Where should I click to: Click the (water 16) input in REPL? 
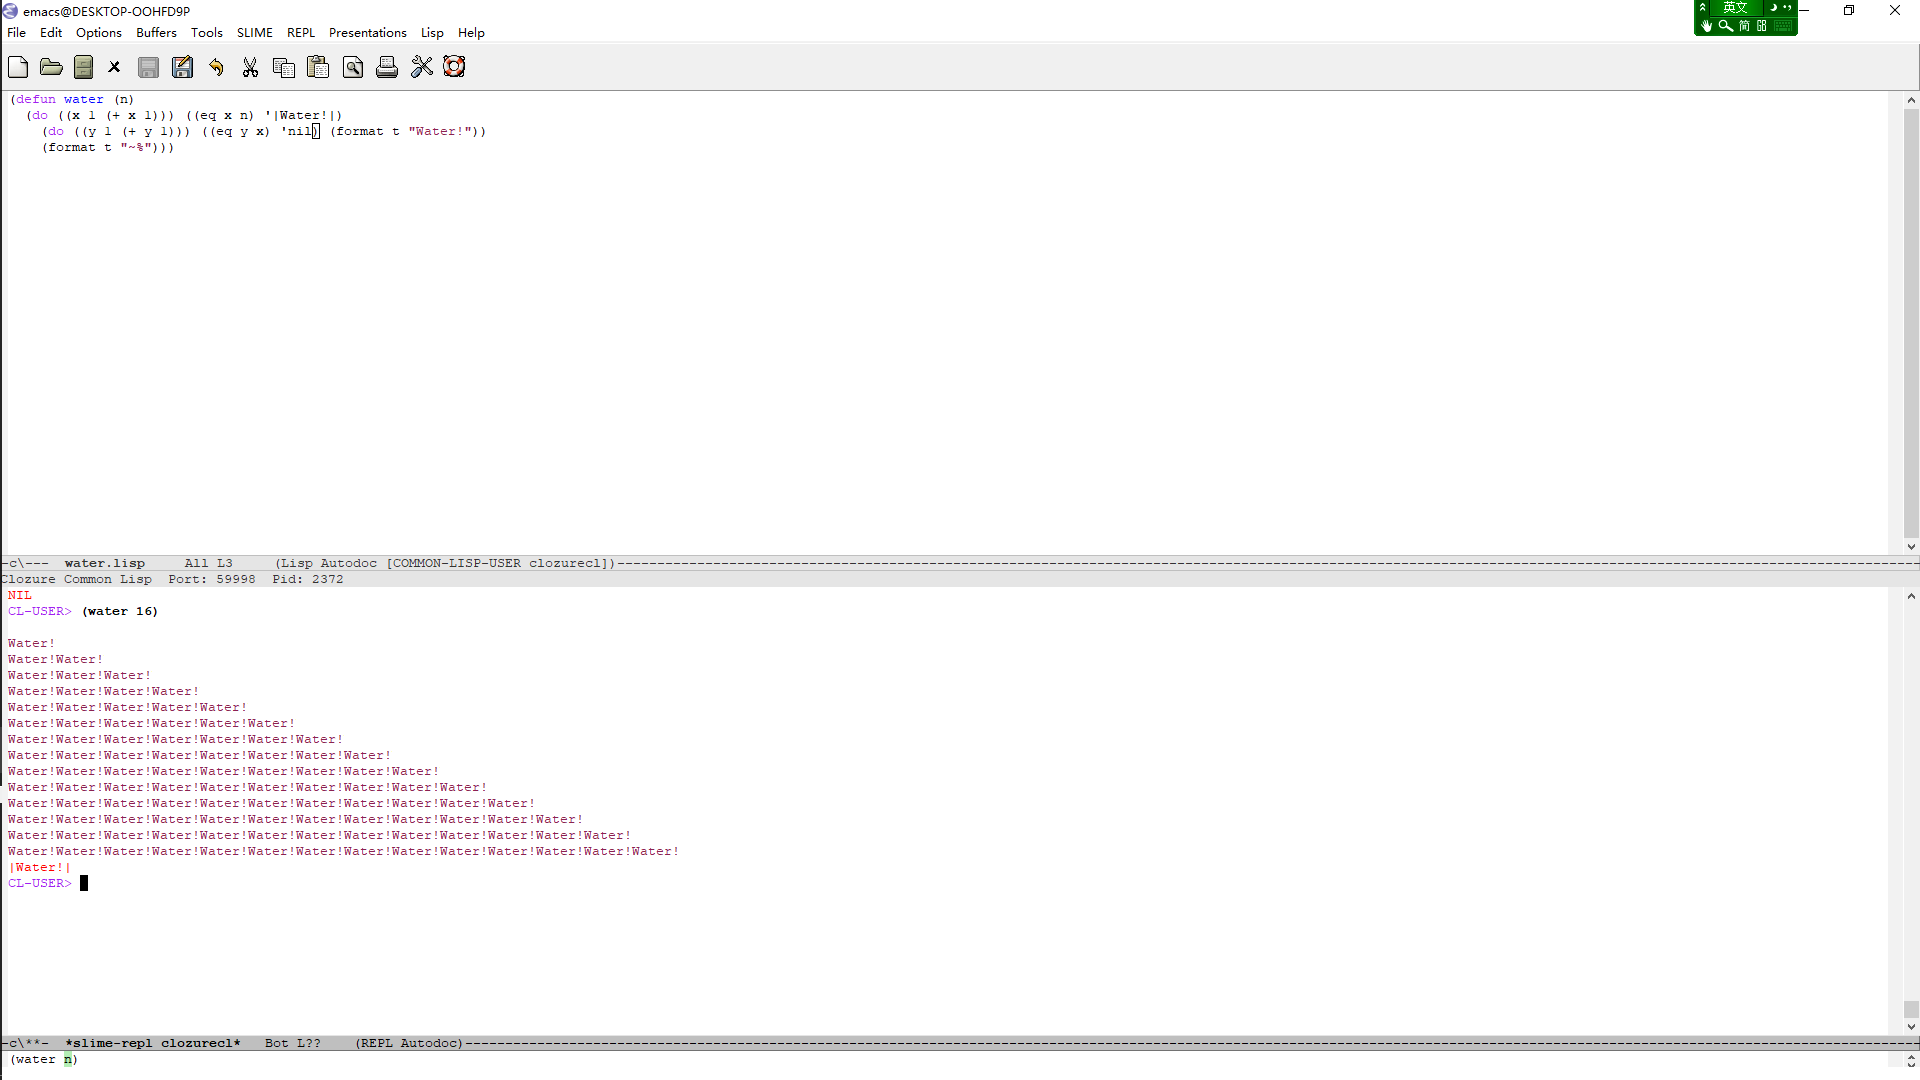point(120,612)
